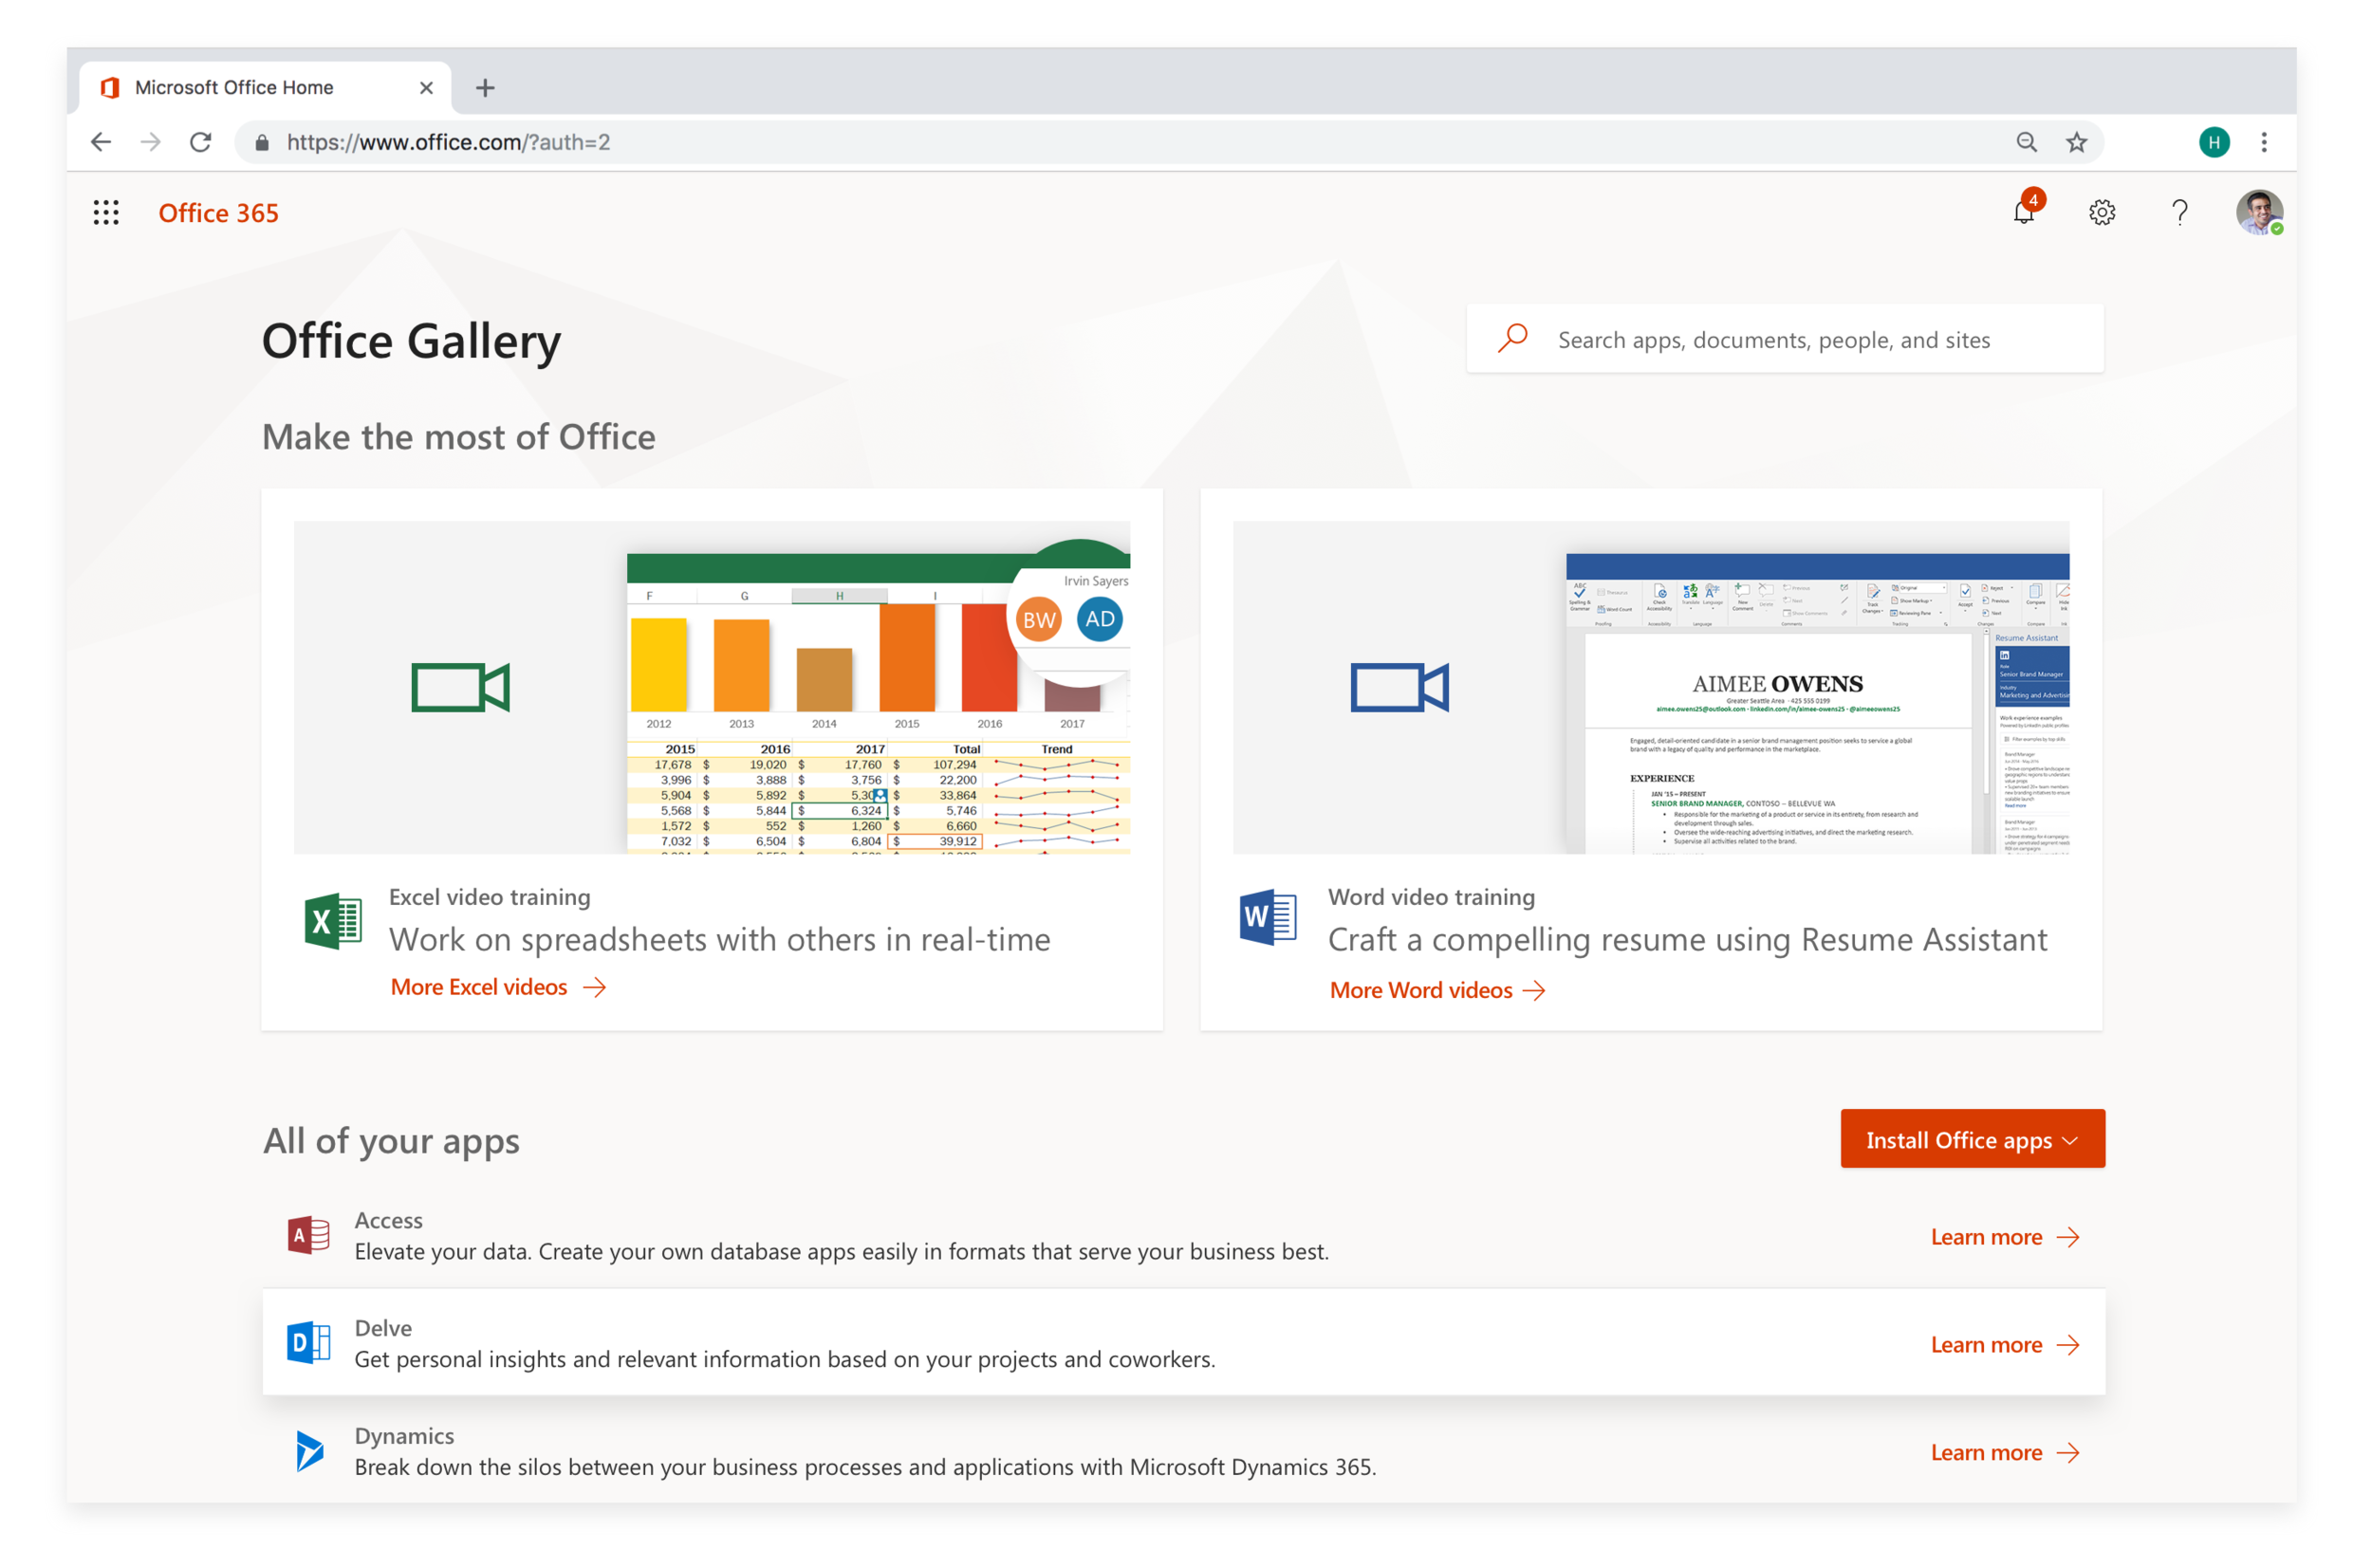Open the notifications bell
The height and width of the screenshot is (1568, 2372).
(2023, 212)
